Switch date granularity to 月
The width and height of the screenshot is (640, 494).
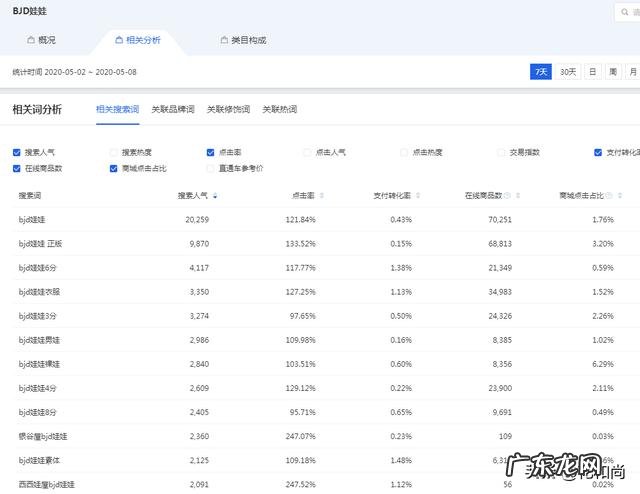click(633, 72)
